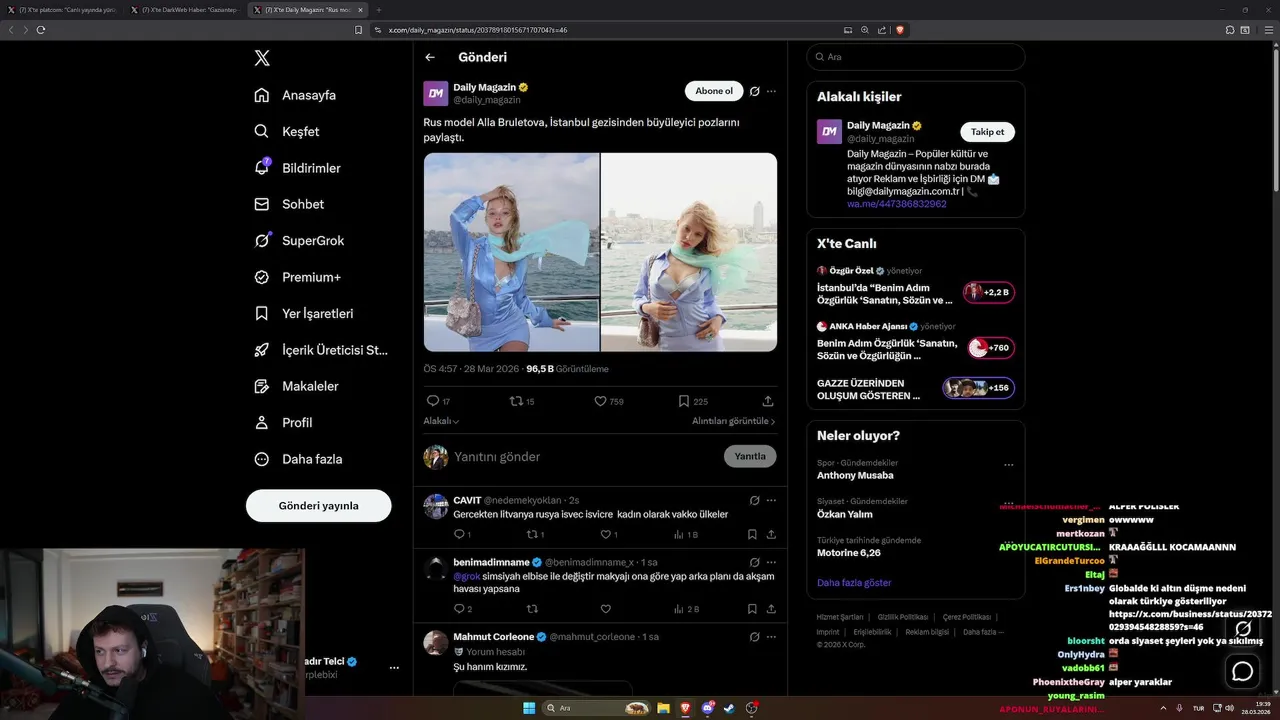Open account menu beside the @...plebixi handle
Screen dimensions: 1280x720
[394, 667]
